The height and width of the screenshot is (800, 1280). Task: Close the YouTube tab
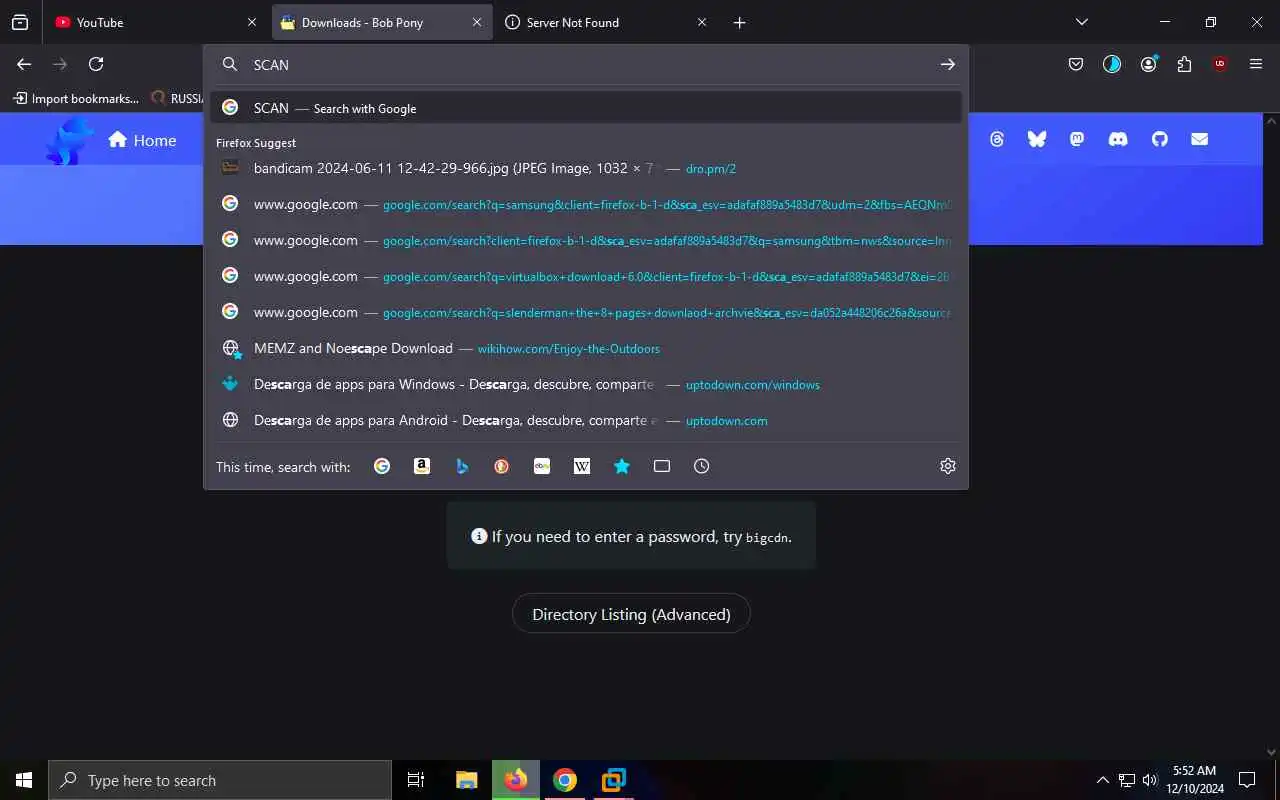(252, 22)
